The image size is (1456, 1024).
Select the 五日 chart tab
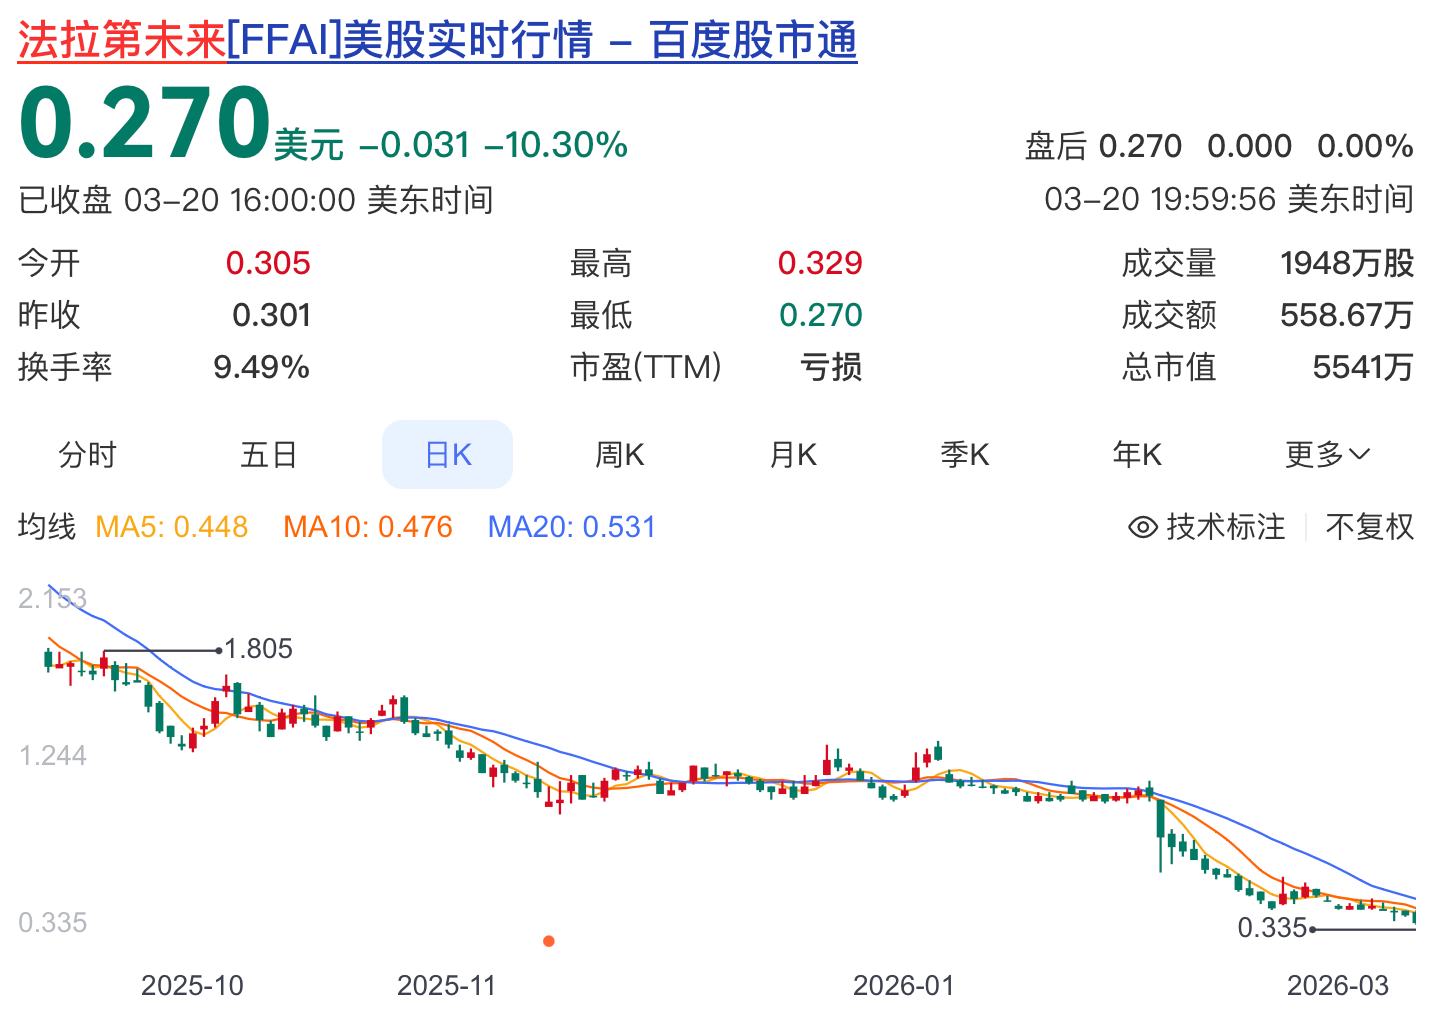point(269,455)
